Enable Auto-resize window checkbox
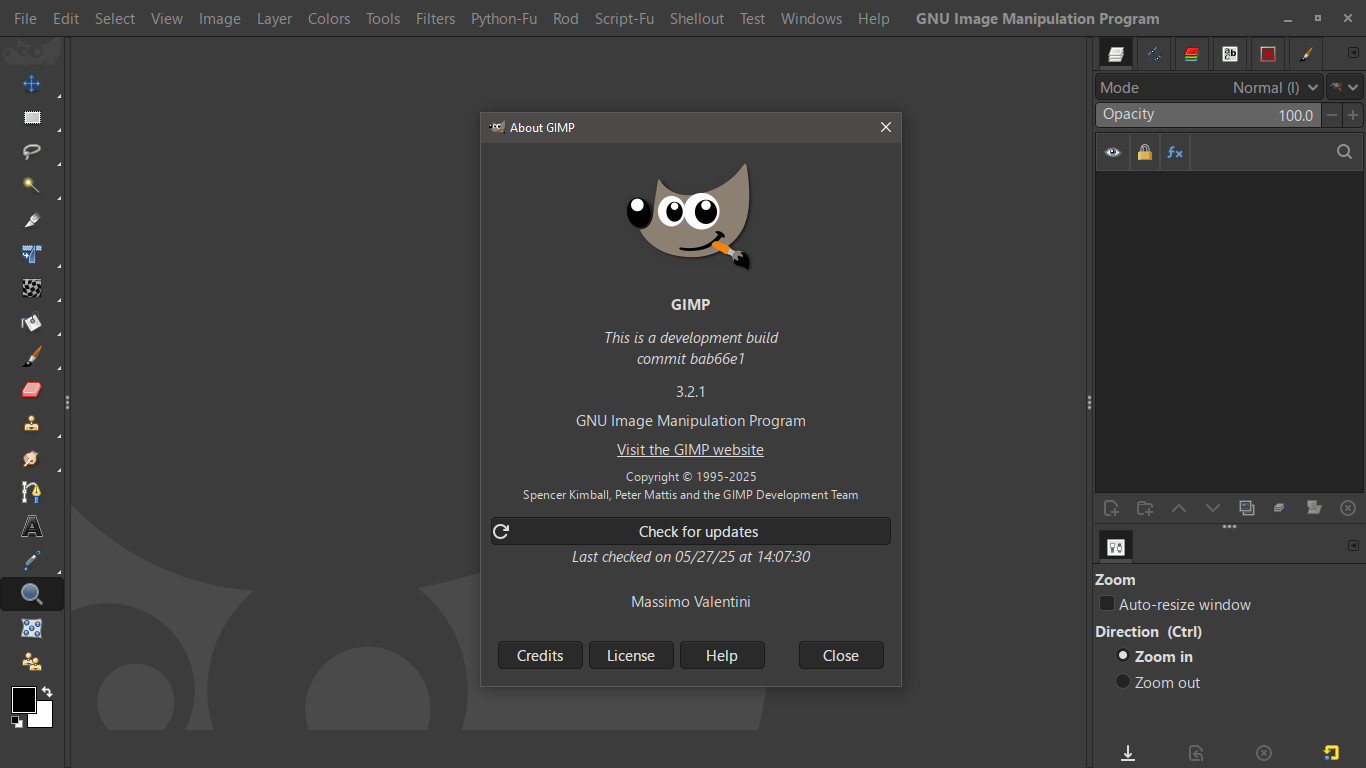Viewport: 1366px width, 768px height. tap(1107, 604)
